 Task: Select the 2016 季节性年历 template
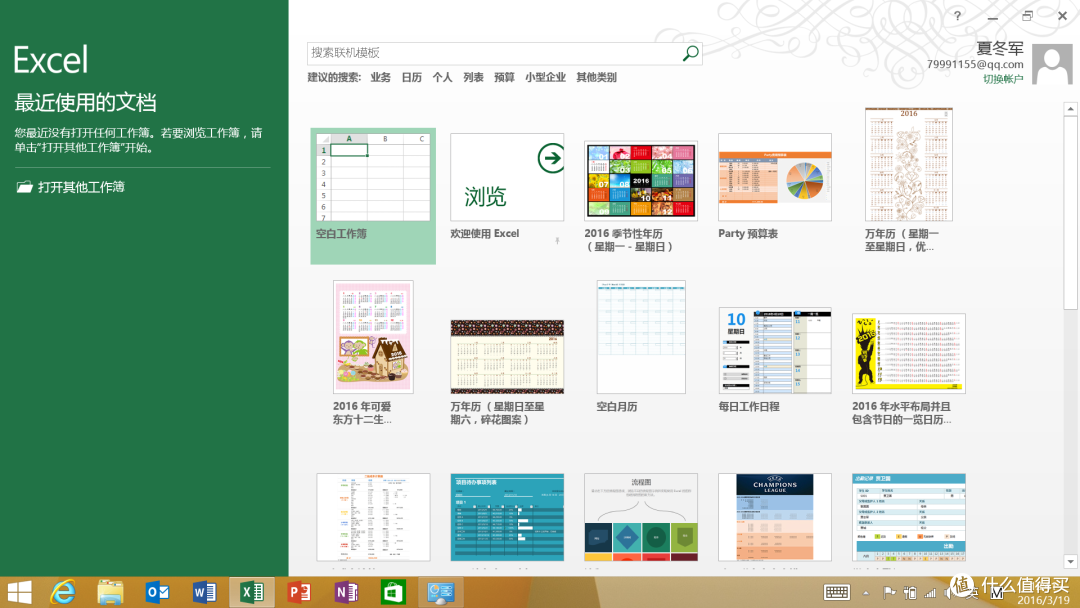tap(641, 181)
